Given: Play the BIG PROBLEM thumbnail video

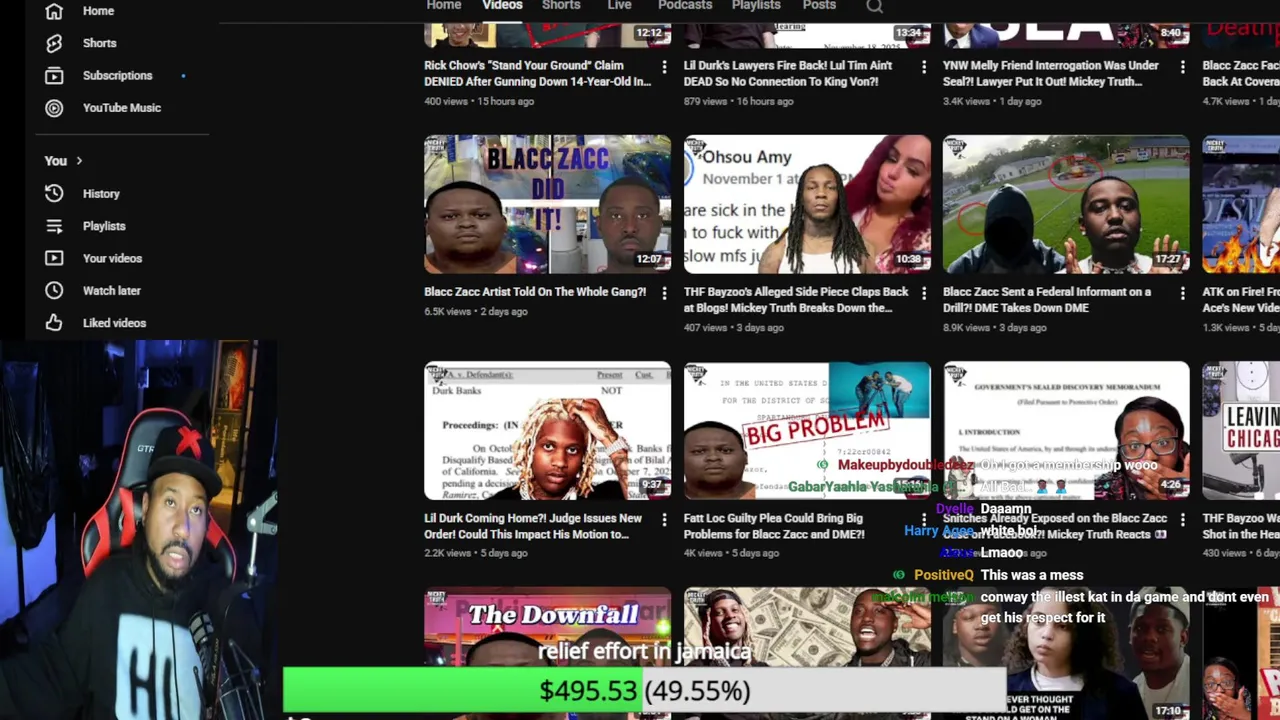Looking at the screenshot, I should (x=807, y=430).
